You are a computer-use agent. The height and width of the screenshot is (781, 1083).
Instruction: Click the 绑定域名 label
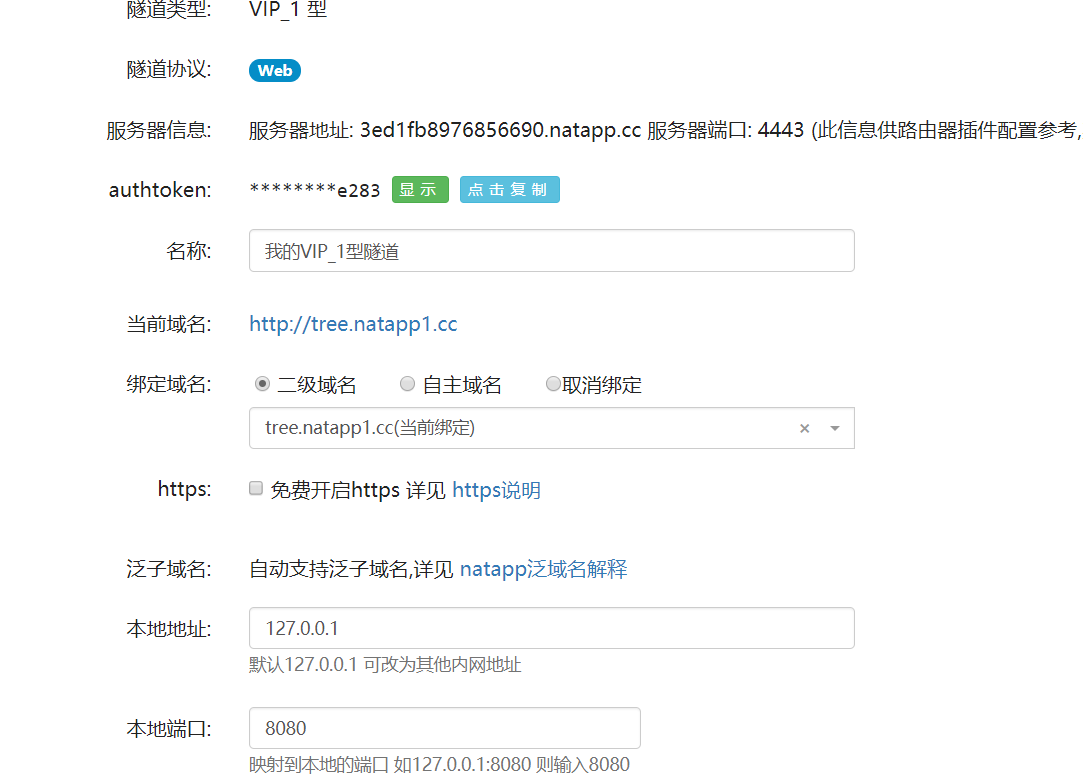169,385
